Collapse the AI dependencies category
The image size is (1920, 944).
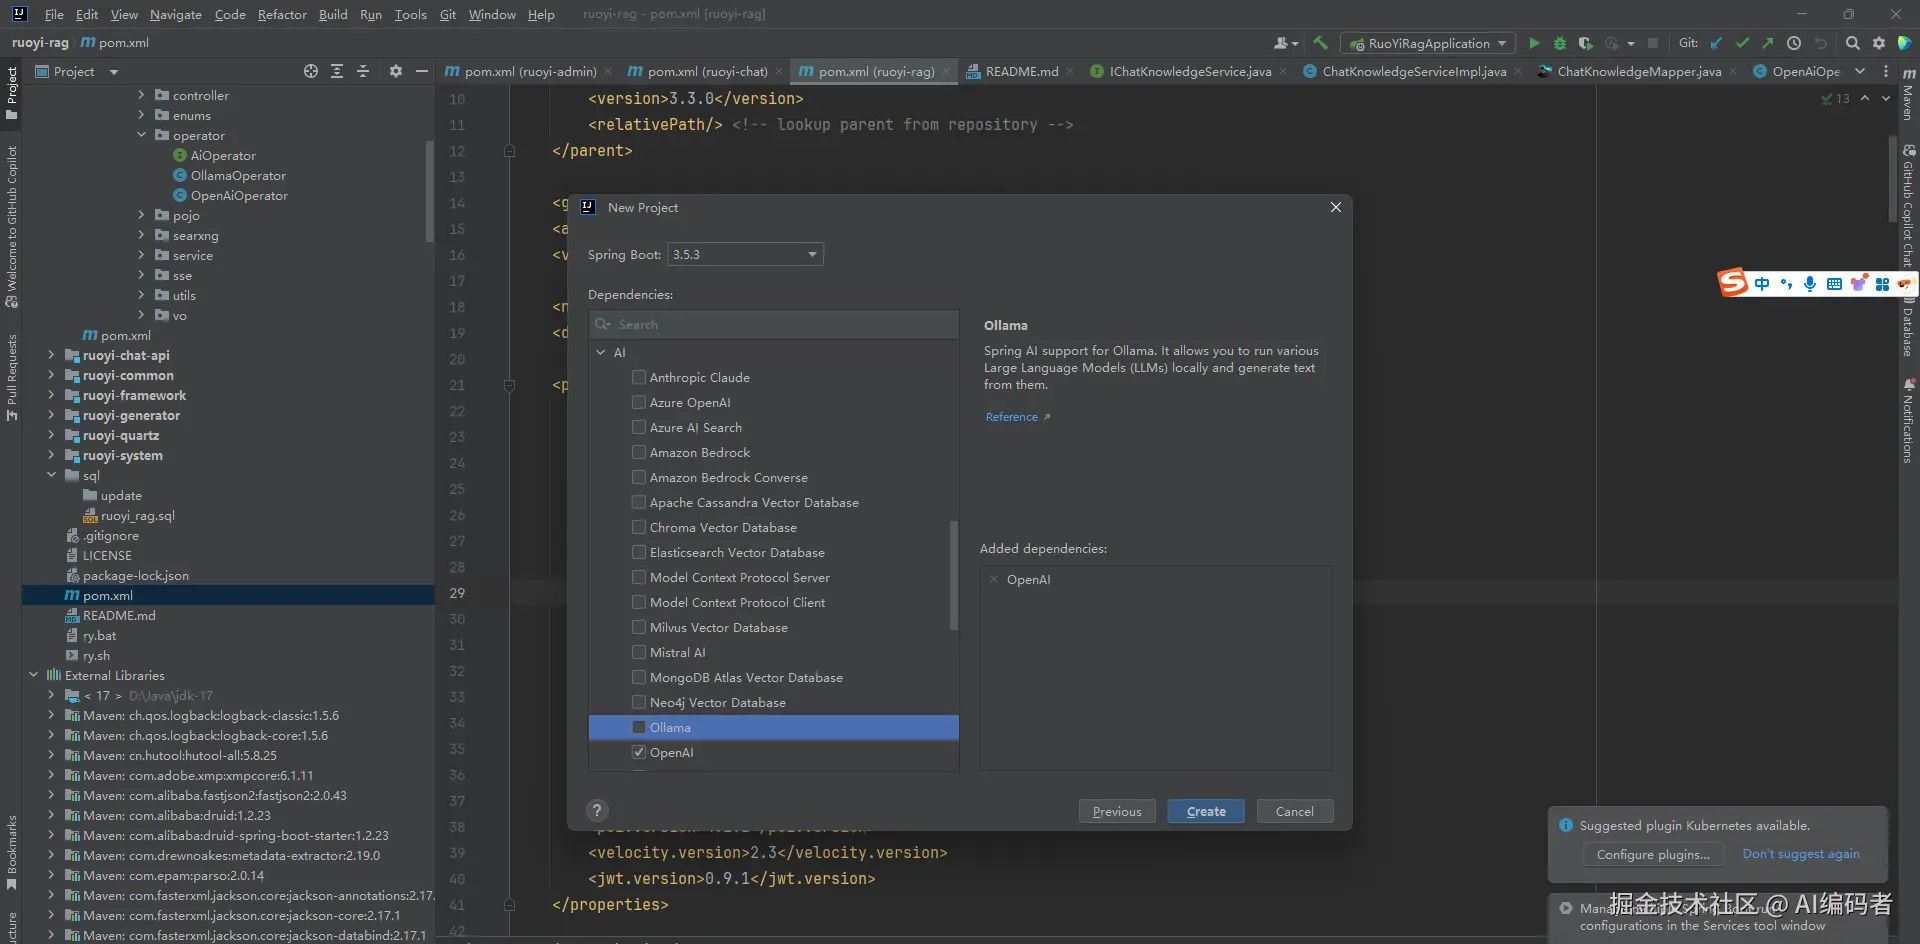[601, 353]
